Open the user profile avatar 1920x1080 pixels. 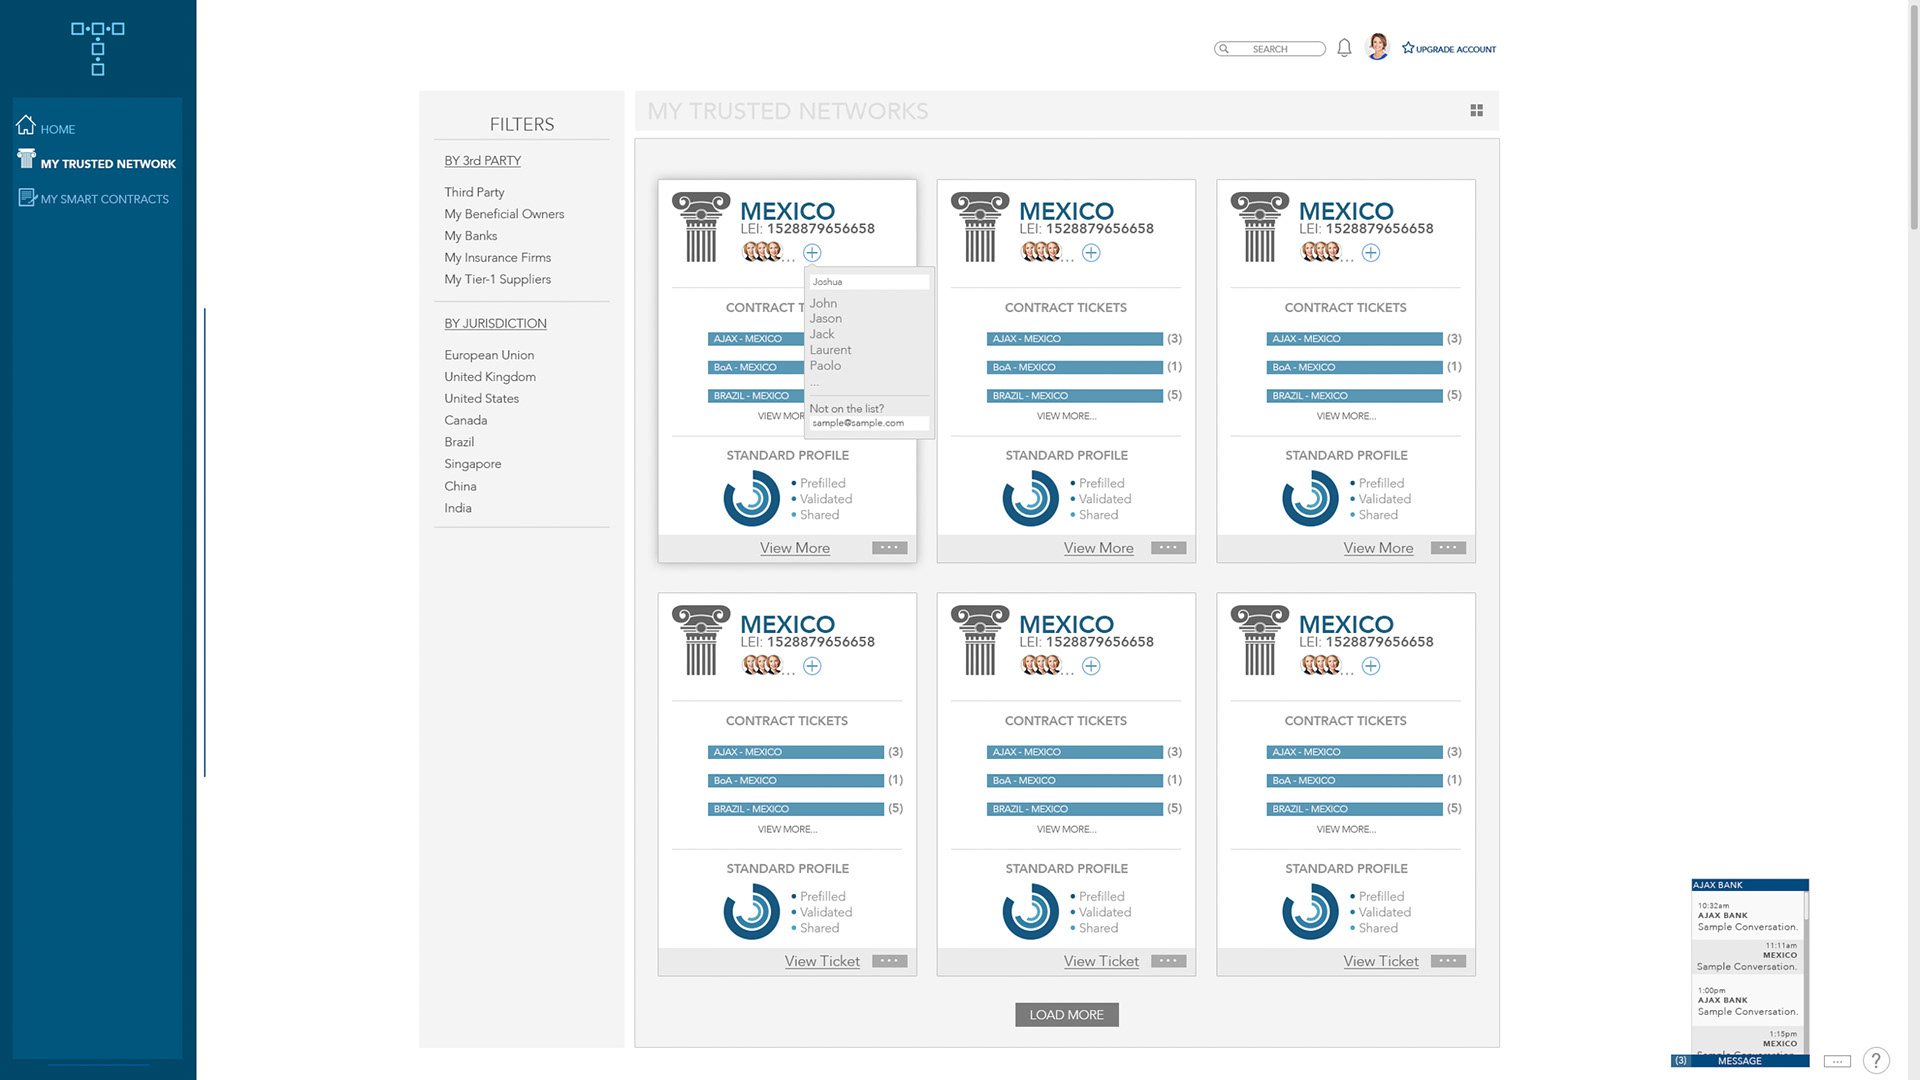1377,47
